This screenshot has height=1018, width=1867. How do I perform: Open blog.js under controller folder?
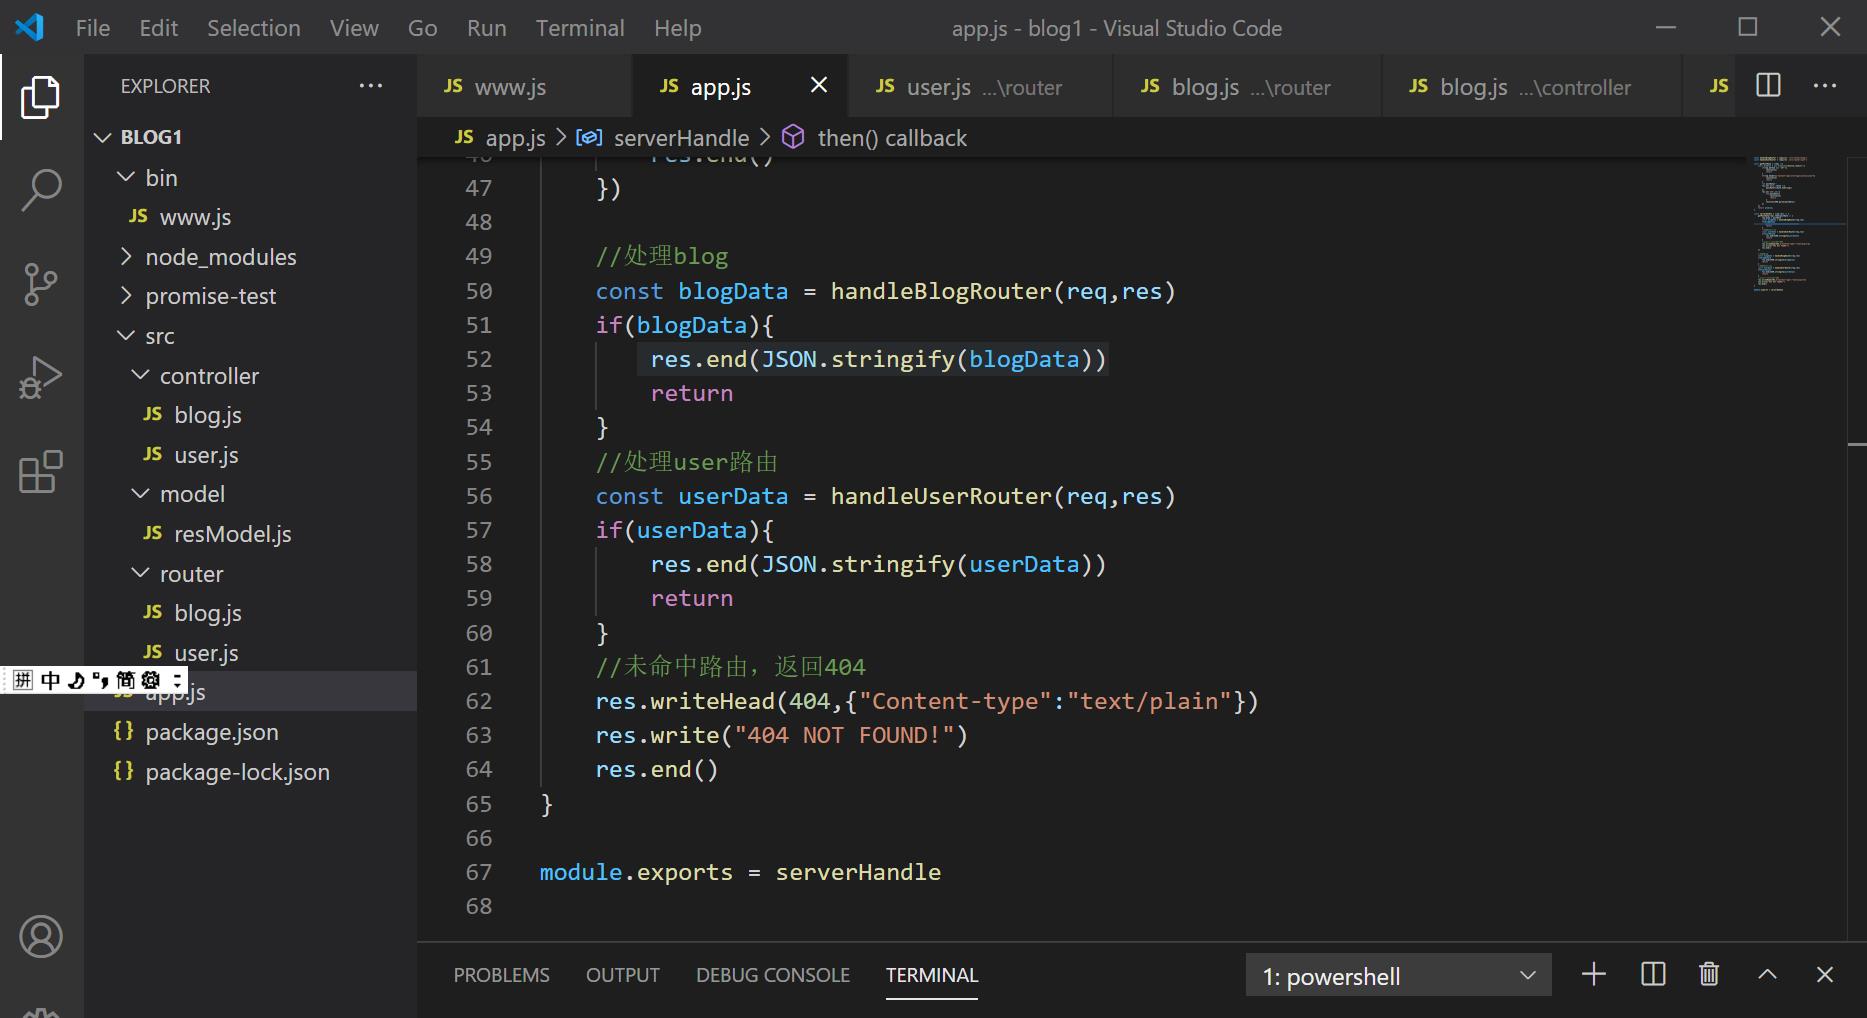pyautogui.click(x=250, y=415)
